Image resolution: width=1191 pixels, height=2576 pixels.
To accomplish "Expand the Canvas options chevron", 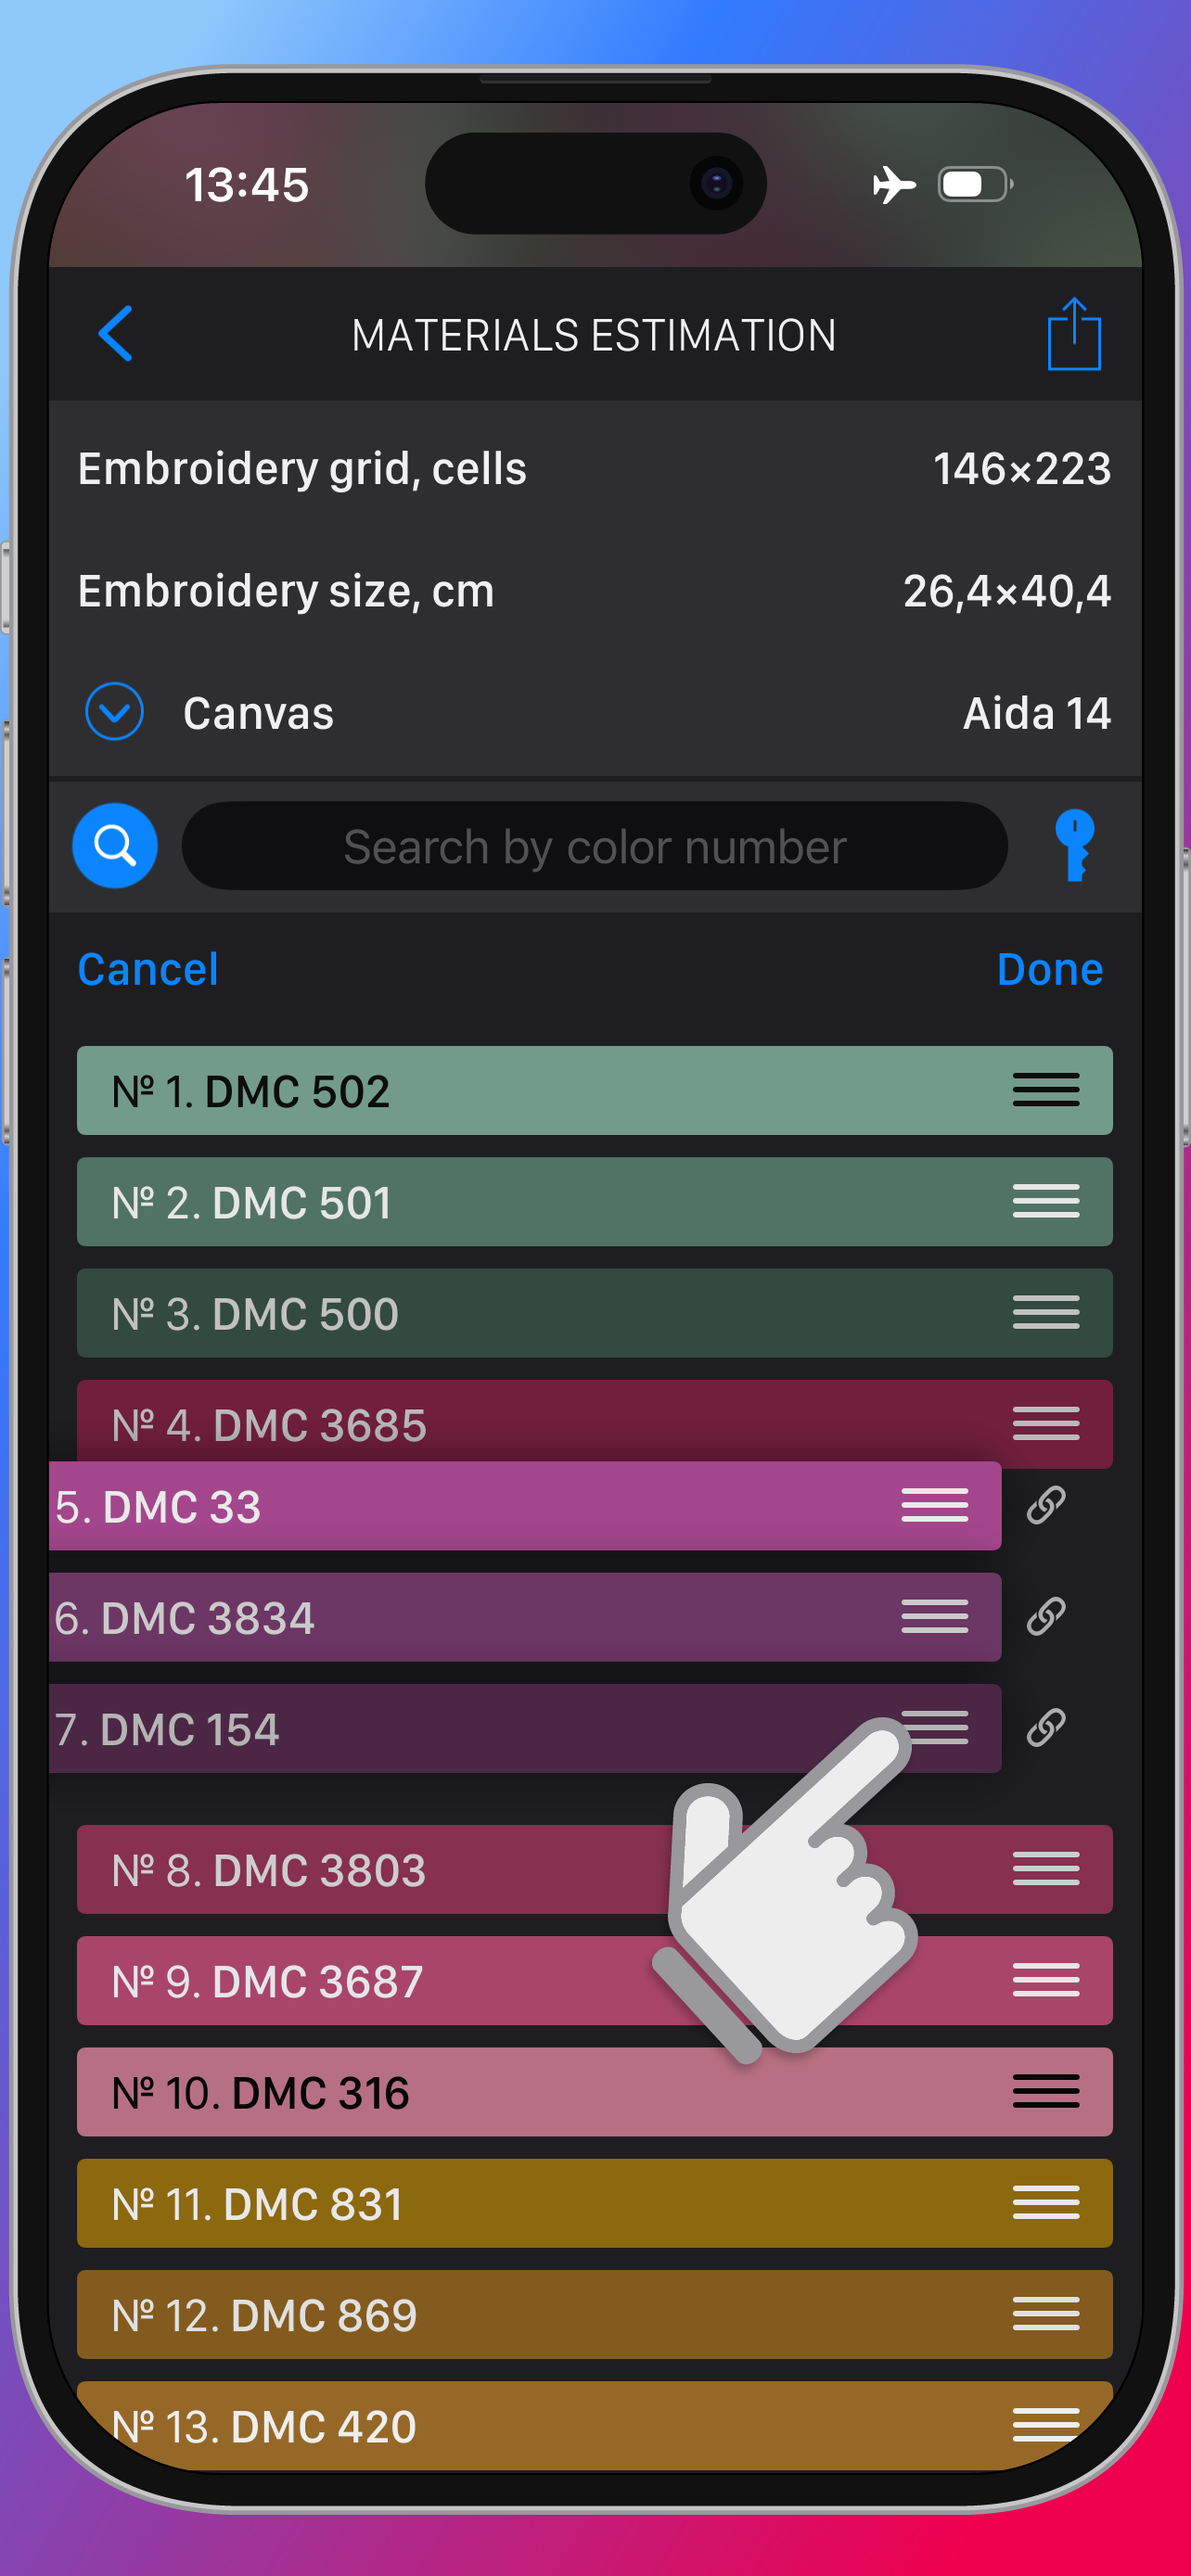I will click(x=114, y=712).
